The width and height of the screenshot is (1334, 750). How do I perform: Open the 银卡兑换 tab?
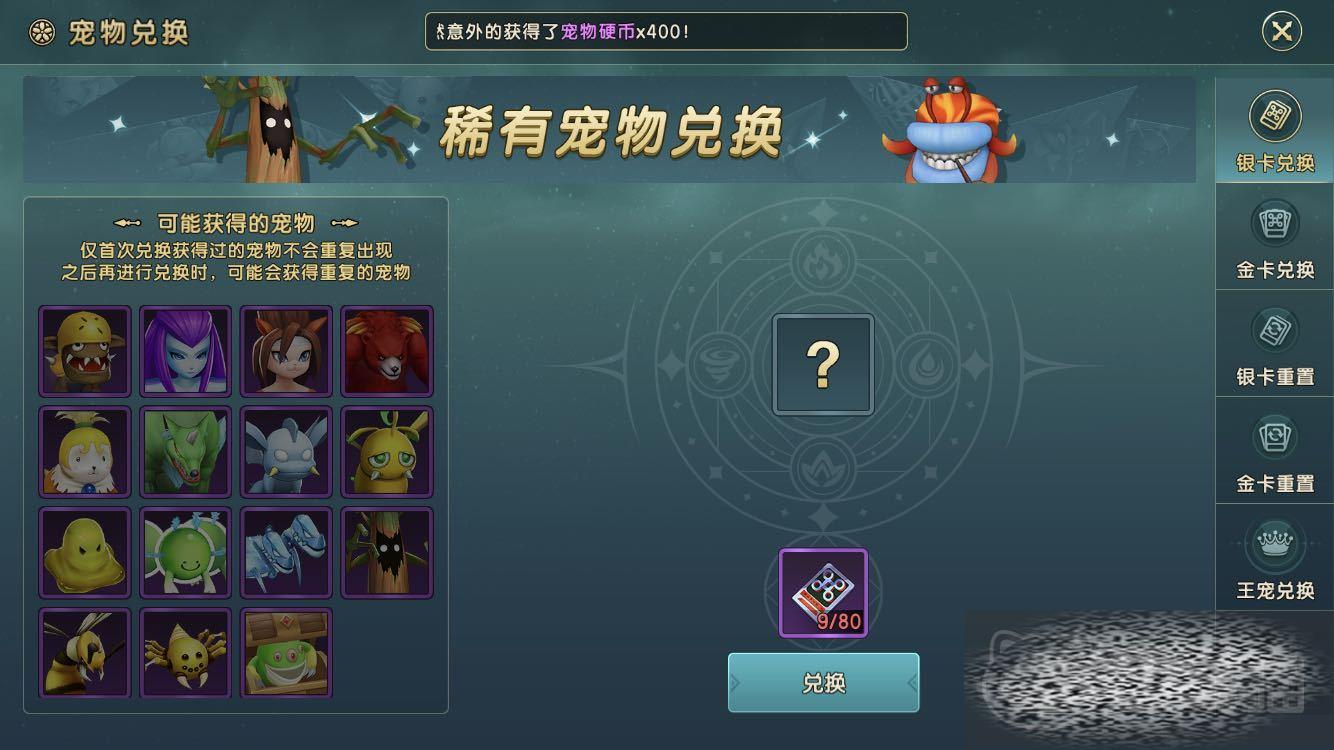tap(1275, 131)
